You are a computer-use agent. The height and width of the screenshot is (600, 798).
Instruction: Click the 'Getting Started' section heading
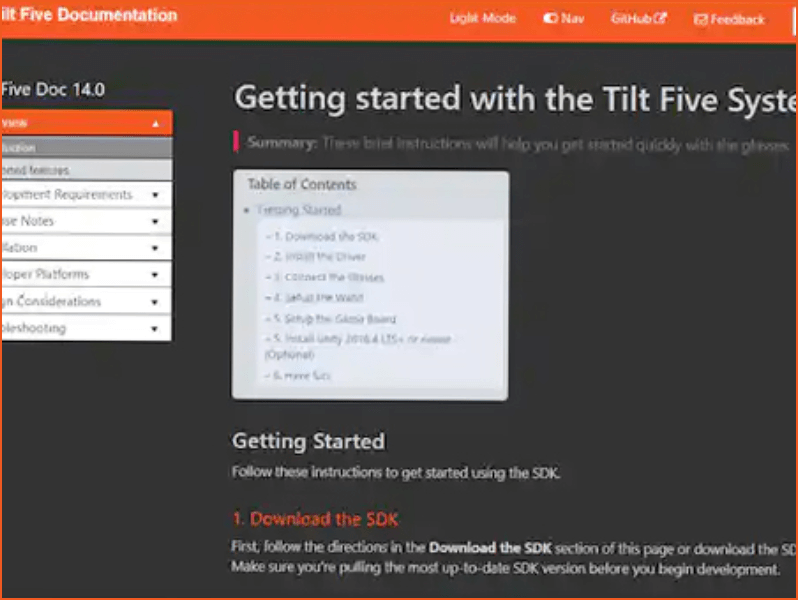pos(308,441)
